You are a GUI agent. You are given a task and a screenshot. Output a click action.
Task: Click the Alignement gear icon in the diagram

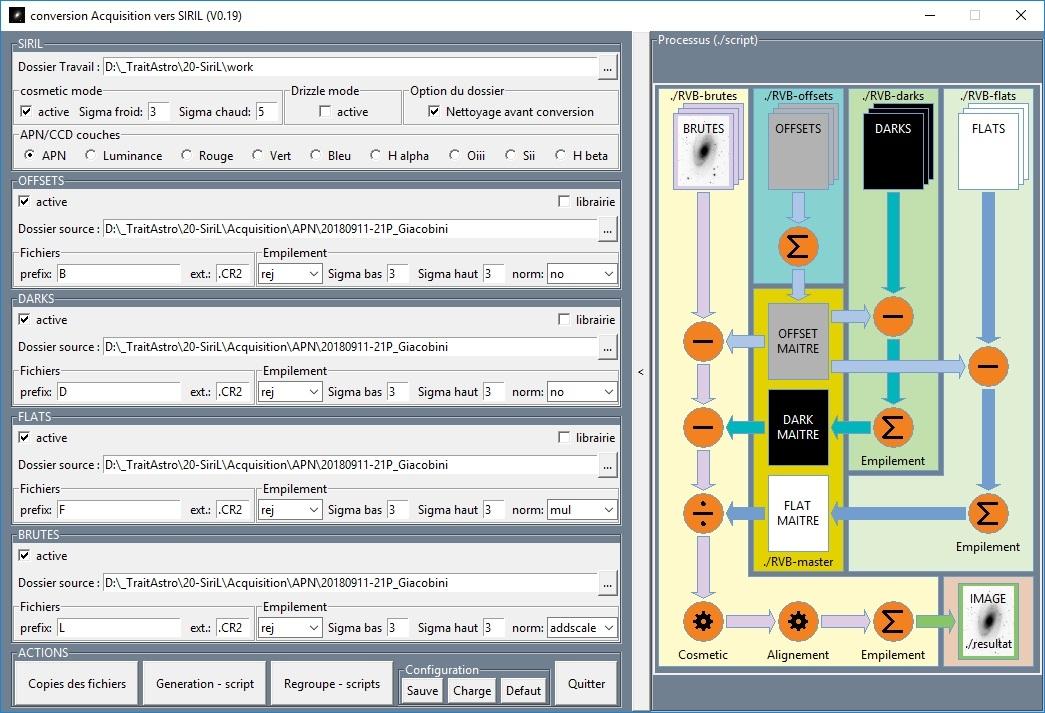click(x=798, y=621)
